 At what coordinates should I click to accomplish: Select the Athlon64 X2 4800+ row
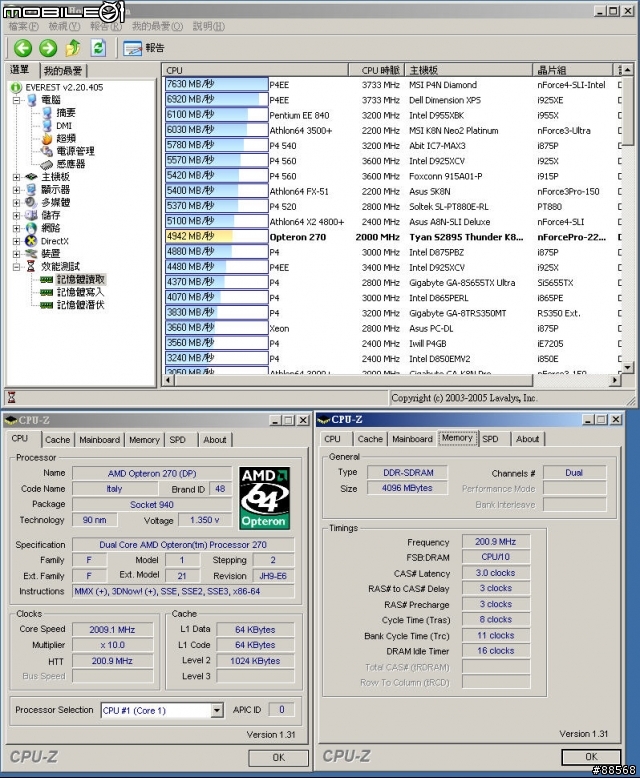pos(391,222)
